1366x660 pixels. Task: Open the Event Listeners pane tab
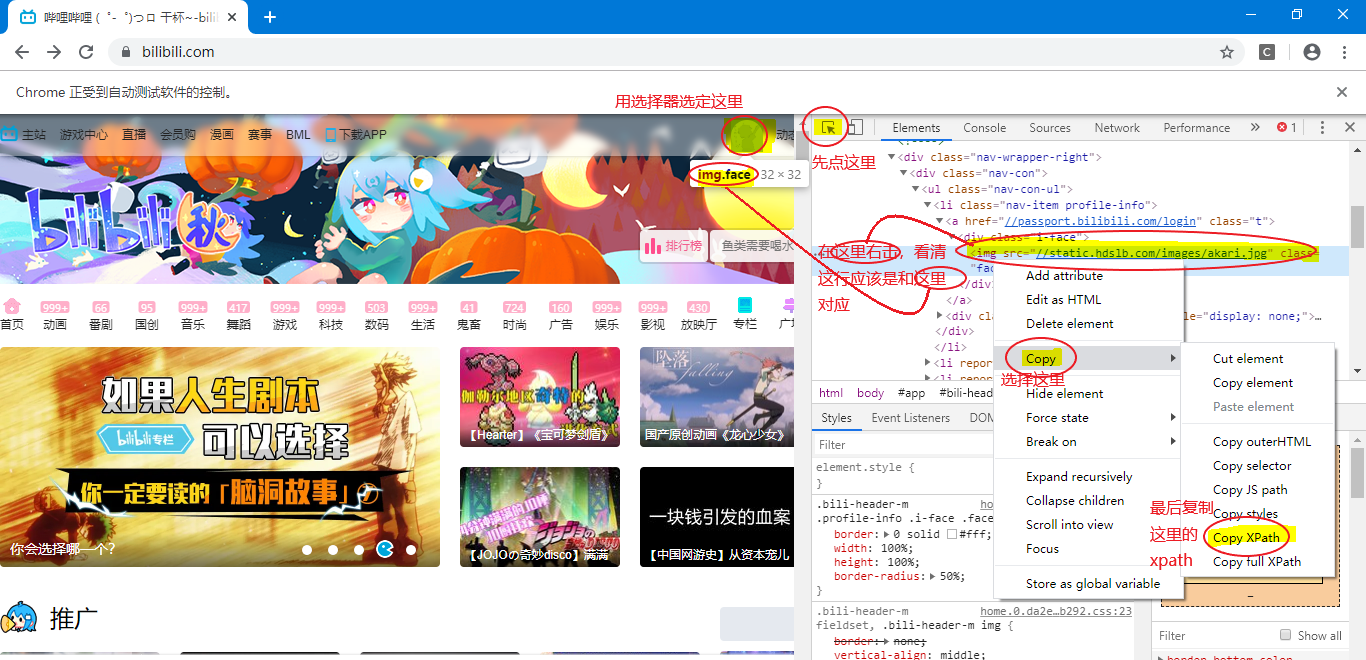click(911, 418)
